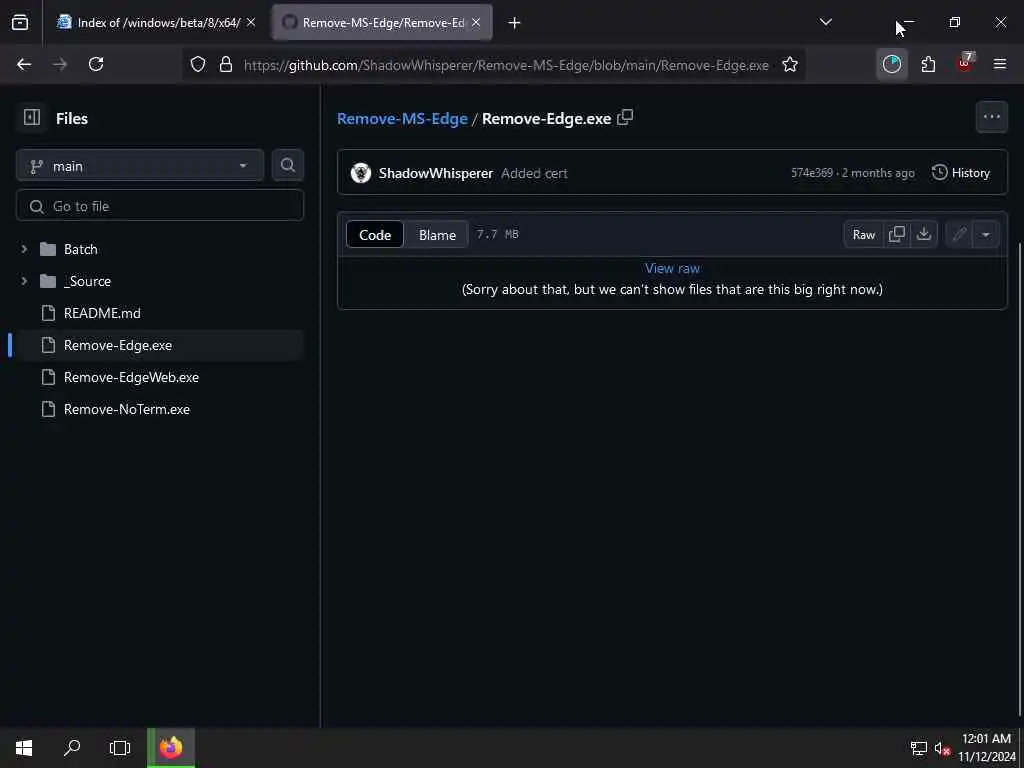Copy file path using icon beside Remove-Edge.exe
Viewport: 1024px width, 768px height.
pos(625,117)
